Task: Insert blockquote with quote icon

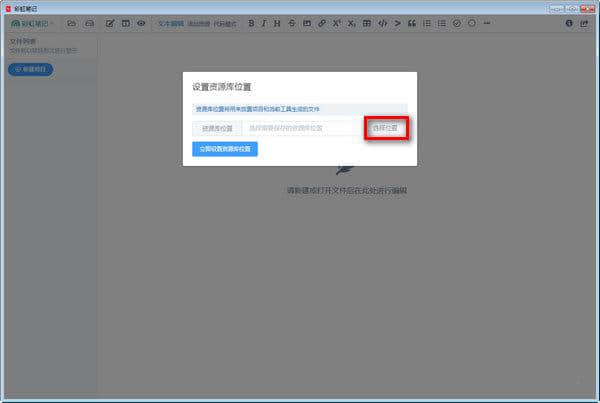Action: (411, 23)
